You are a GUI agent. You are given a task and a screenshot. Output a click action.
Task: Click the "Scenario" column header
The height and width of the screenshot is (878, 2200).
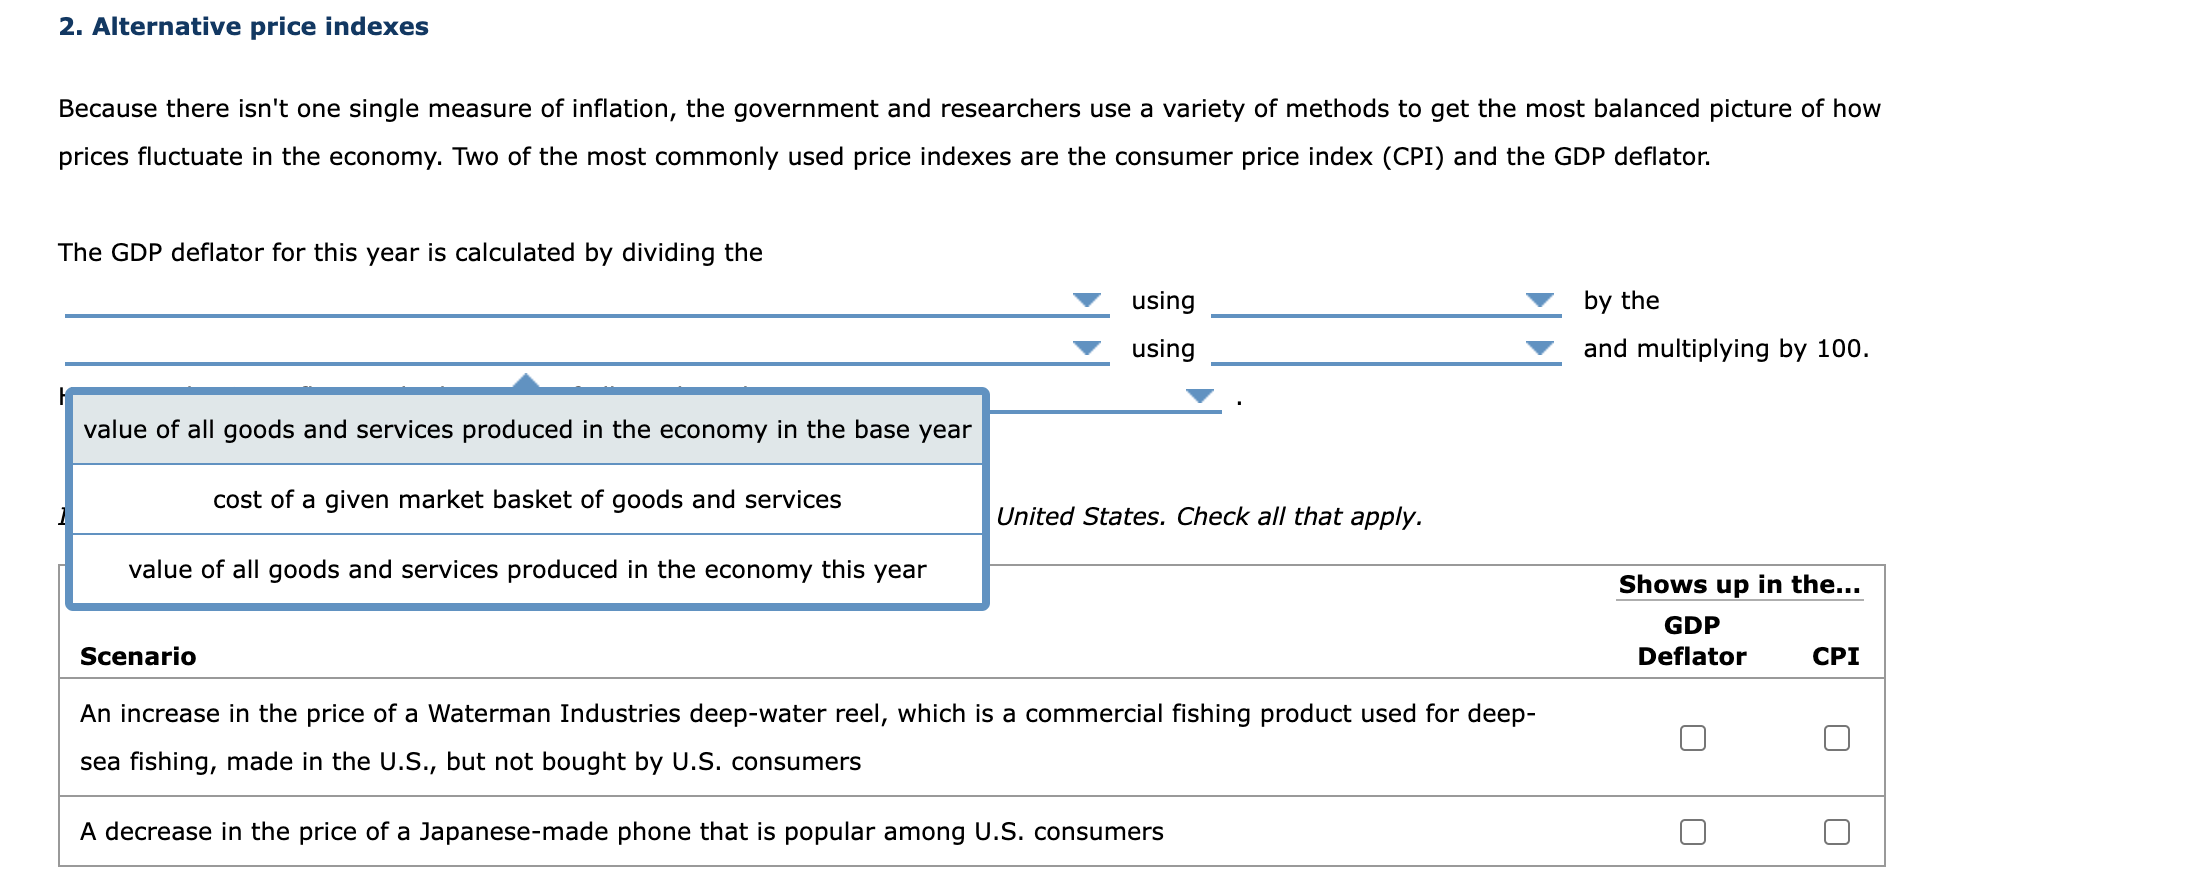click(138, 656)
